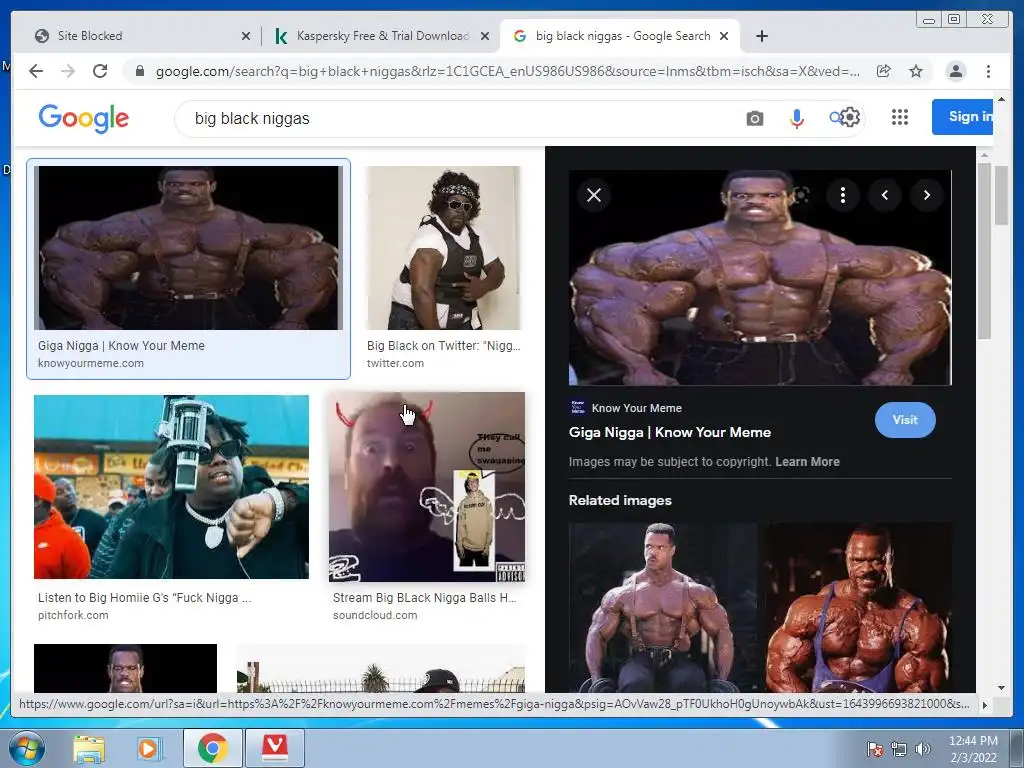Click the Google logo
The image size is (1024, 768).
(84, 118)
